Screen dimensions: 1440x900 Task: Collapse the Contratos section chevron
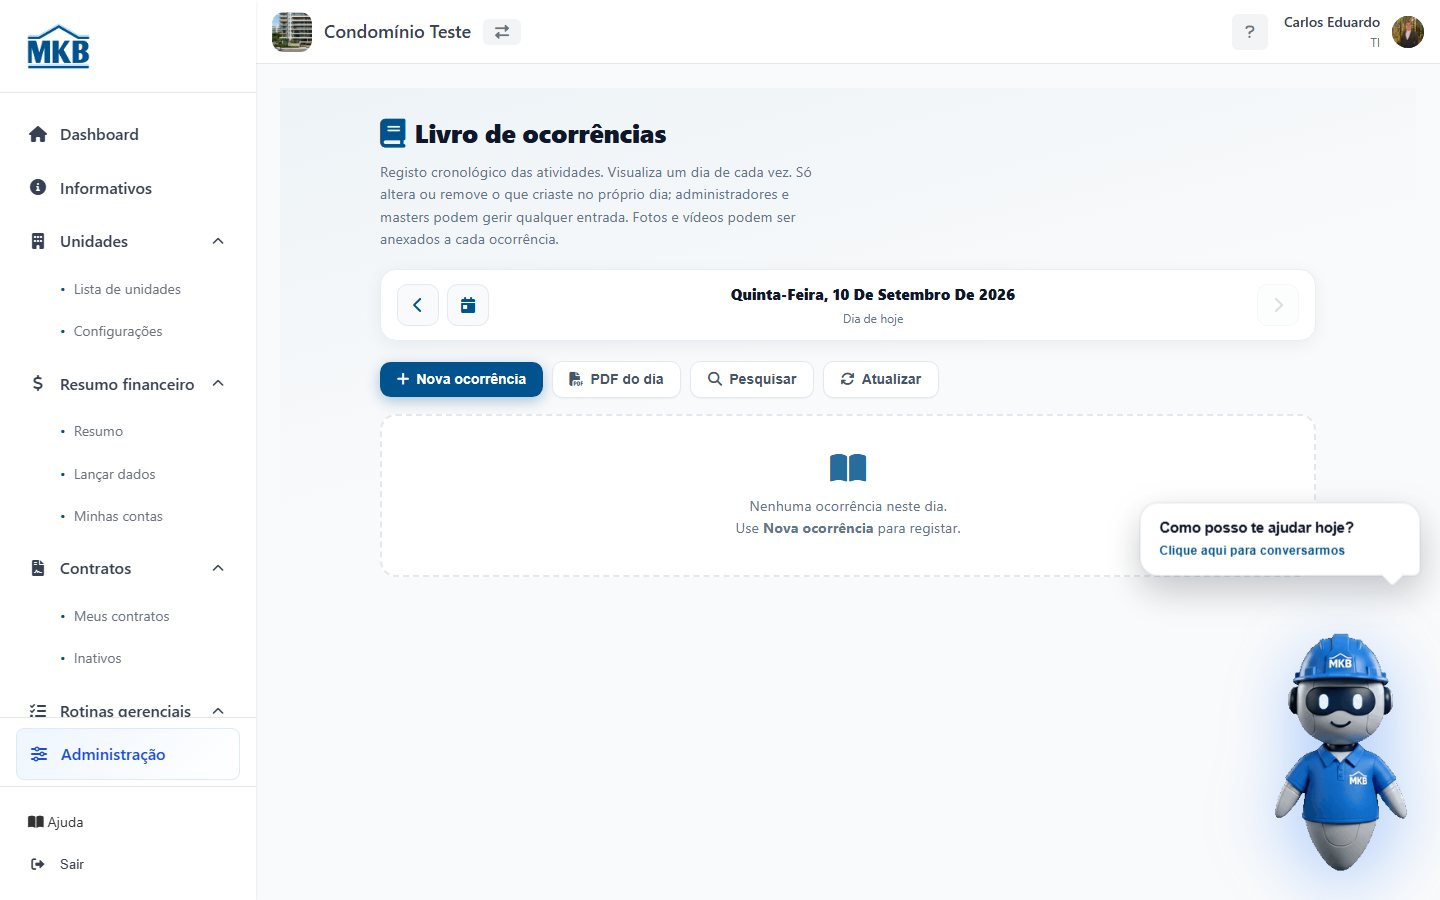coord(218,568)
